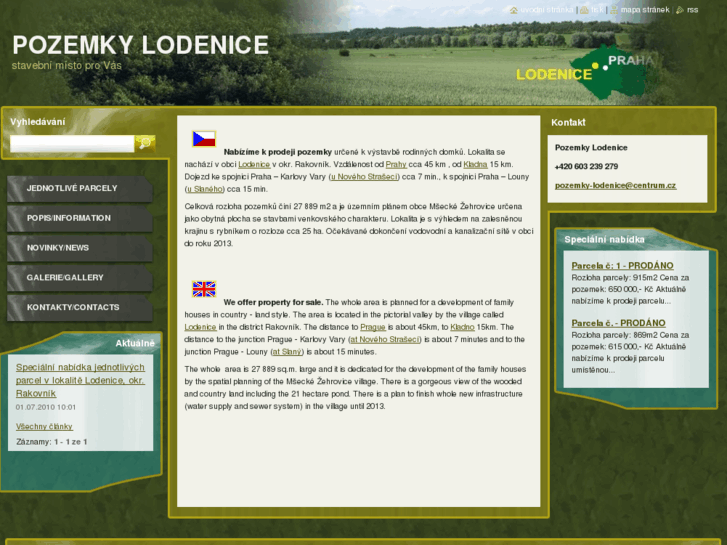Click the Aktuálně panel heading
This screenshot has height=545, width=727.
pos(135,343)
